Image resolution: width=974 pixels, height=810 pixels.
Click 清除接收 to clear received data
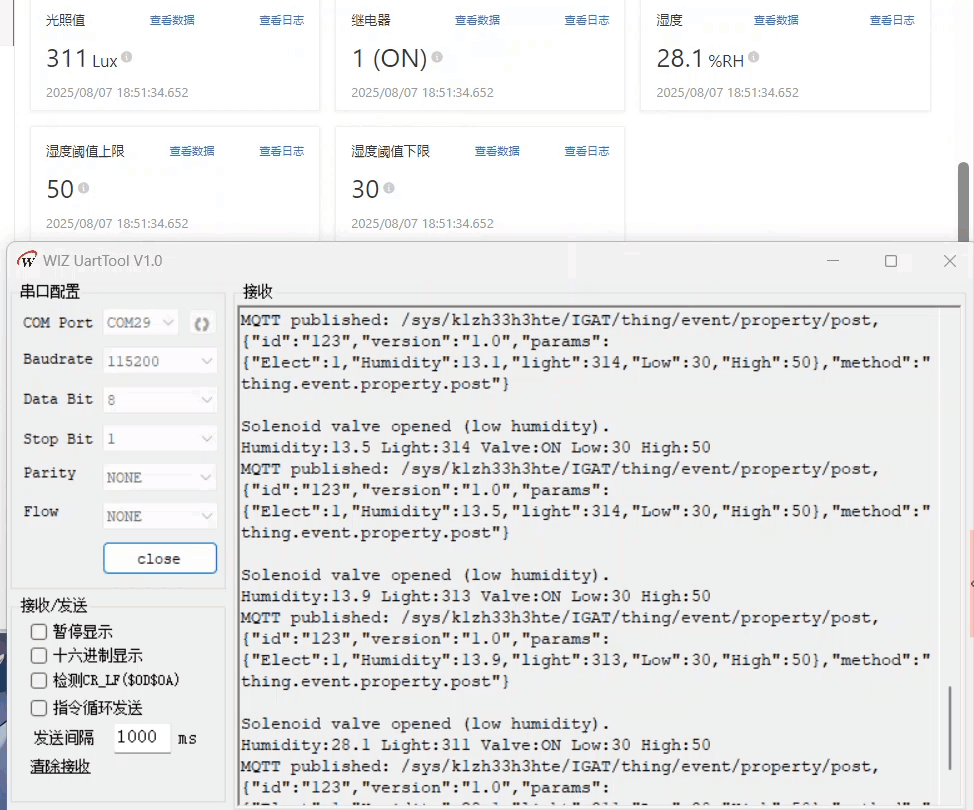[x=60, y=767]
